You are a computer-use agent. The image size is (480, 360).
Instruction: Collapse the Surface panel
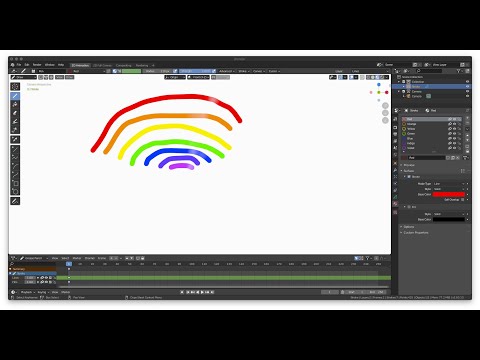click(409, 171)
